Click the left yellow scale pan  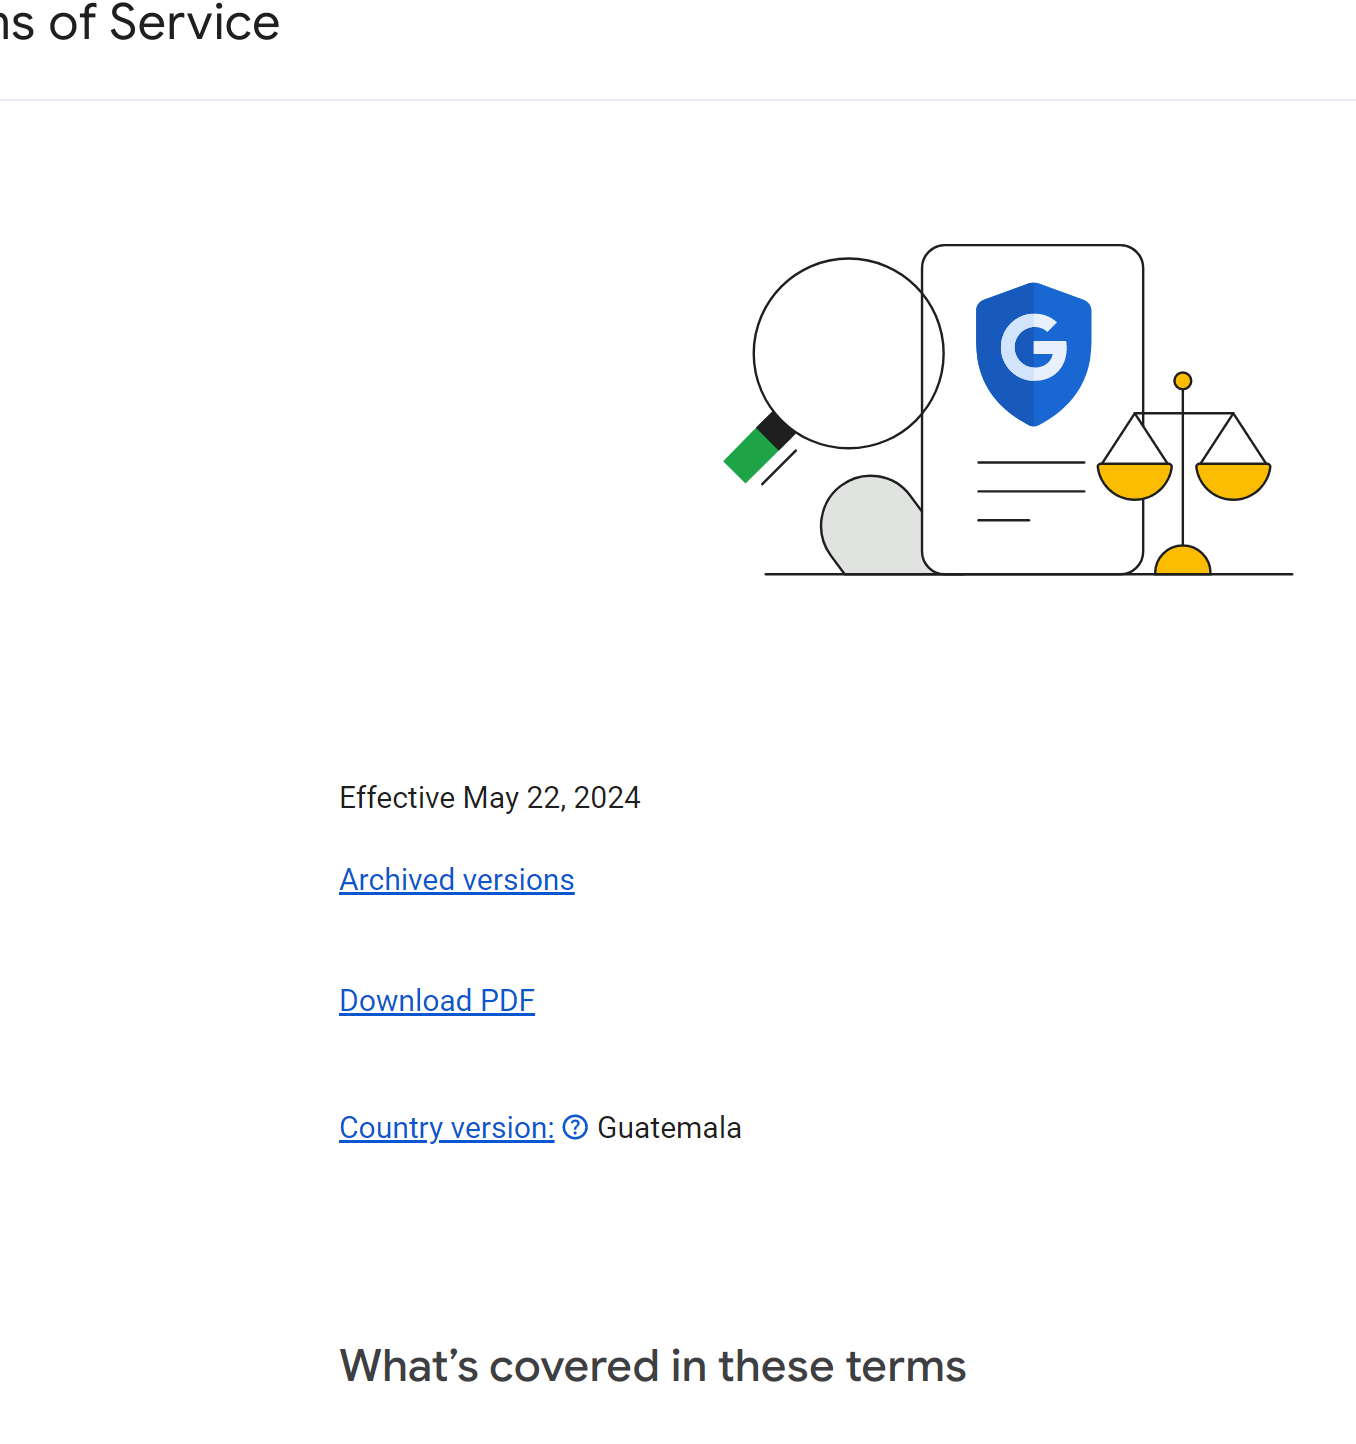(1134, 481)
